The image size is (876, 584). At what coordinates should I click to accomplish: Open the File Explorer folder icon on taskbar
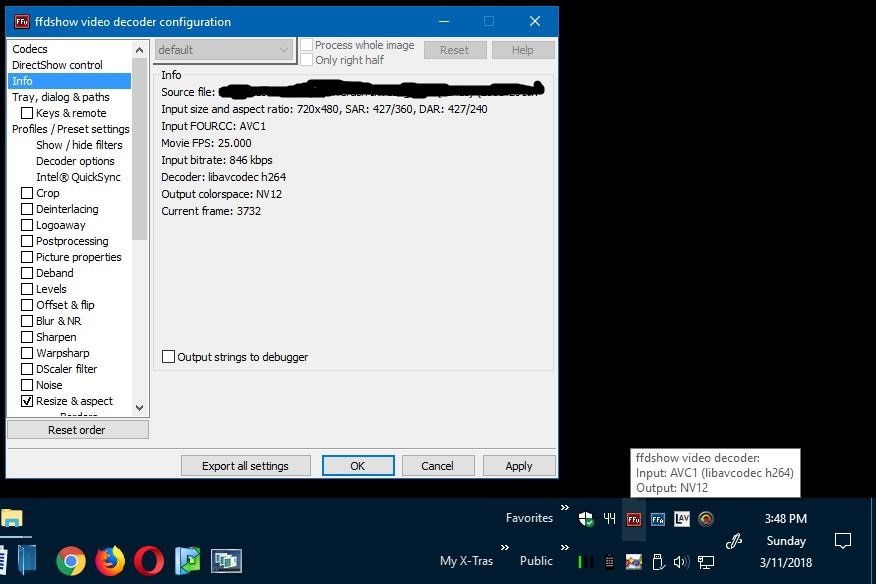coord(11,517)
